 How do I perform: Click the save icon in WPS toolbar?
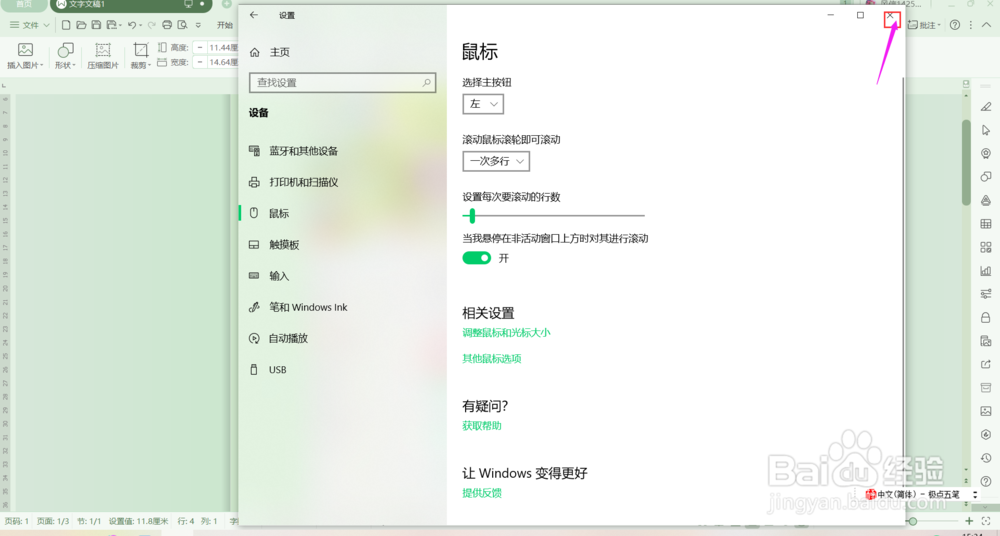(96, 25)
